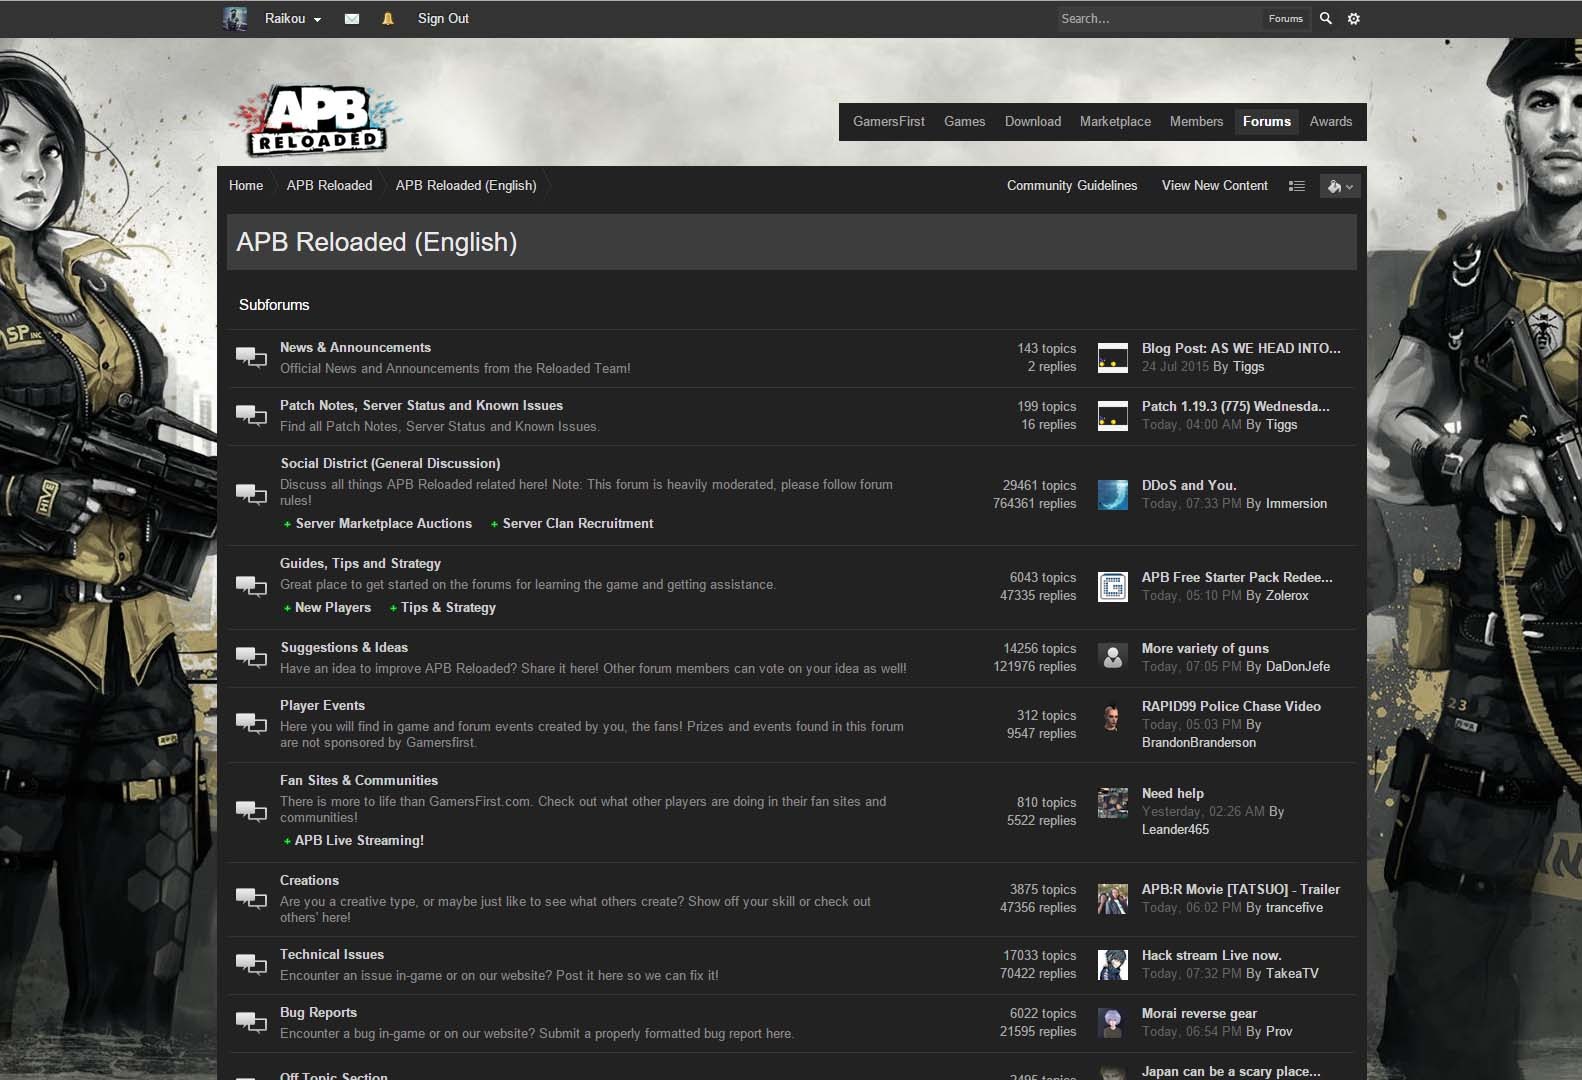View Immersion's profile link
This screenshot has height=1080, width=1582.
point(1296,504)
